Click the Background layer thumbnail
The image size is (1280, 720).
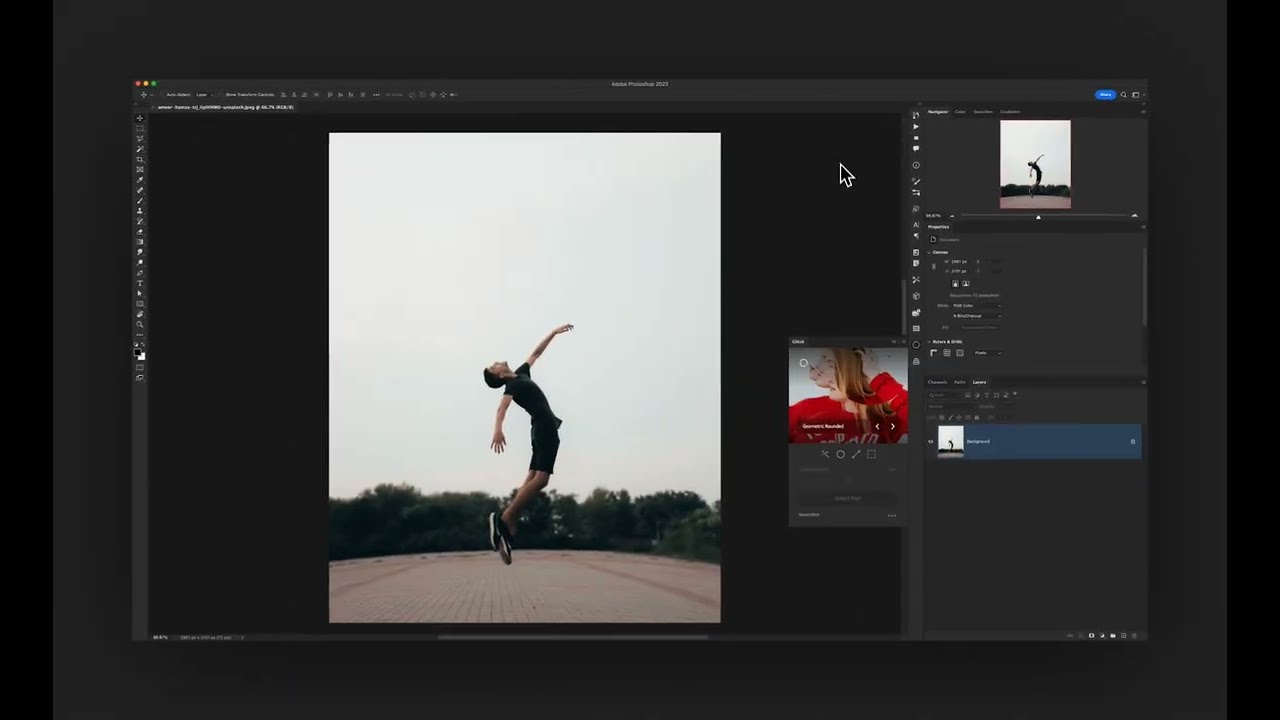coord(951,441)
